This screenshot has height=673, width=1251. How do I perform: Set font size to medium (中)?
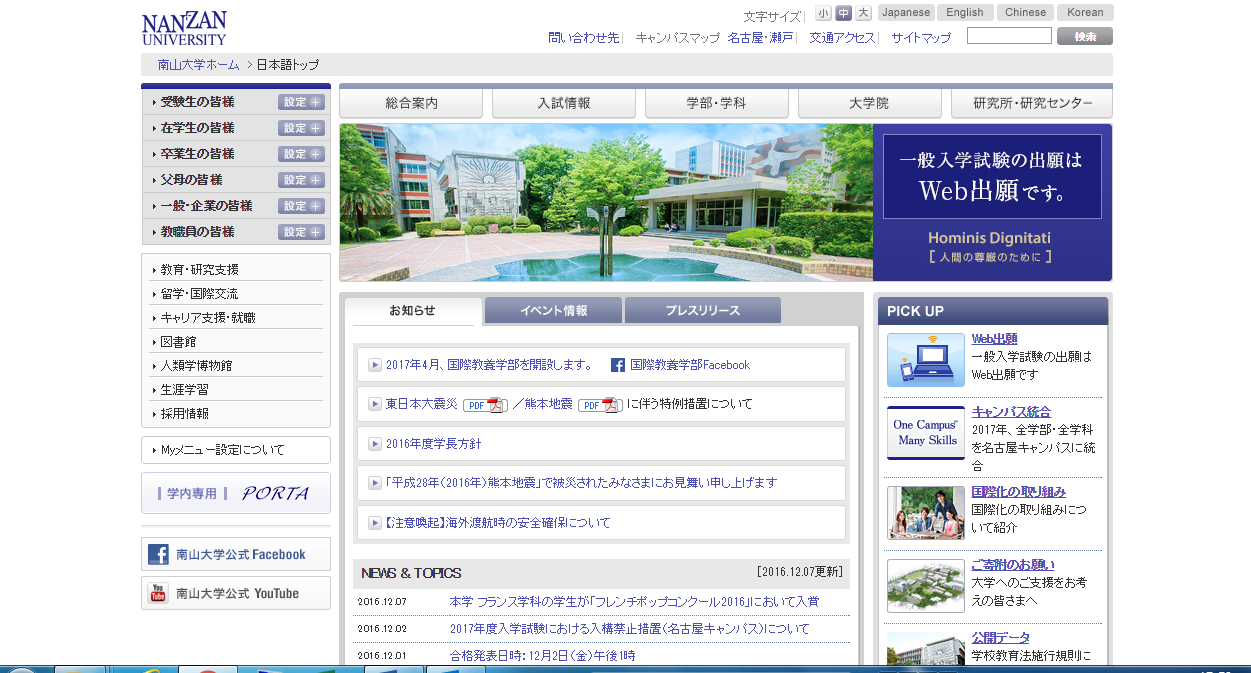(844, 13)
